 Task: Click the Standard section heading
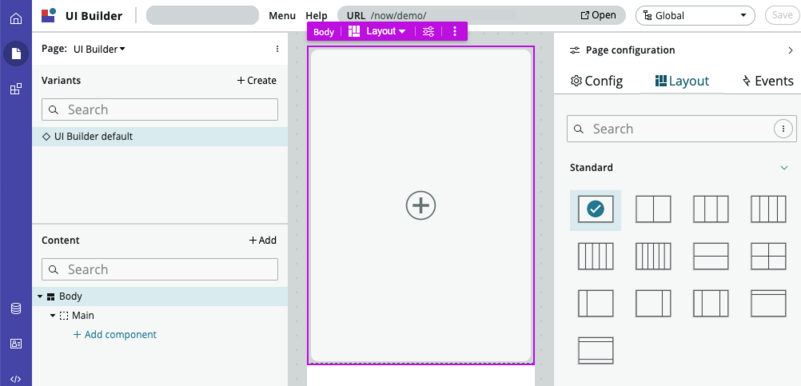pyautogui.click(x=591, y=167)
